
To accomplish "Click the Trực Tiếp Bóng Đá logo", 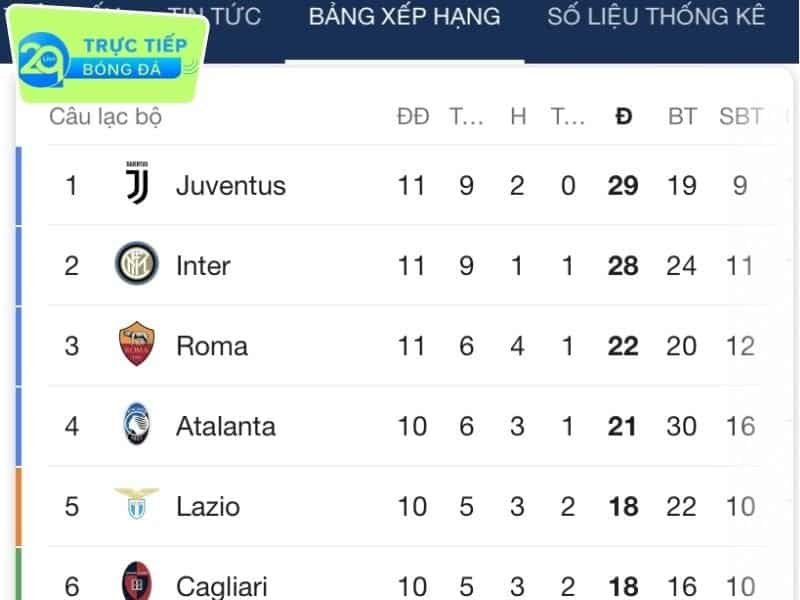I will [107, 55].
